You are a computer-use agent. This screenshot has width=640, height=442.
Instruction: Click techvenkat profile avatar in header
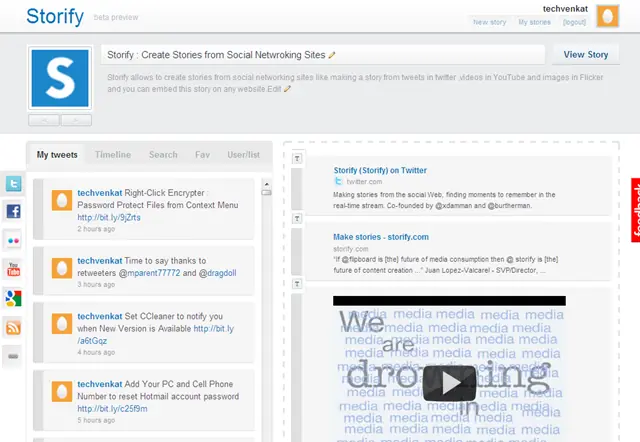tap(608, 16)
